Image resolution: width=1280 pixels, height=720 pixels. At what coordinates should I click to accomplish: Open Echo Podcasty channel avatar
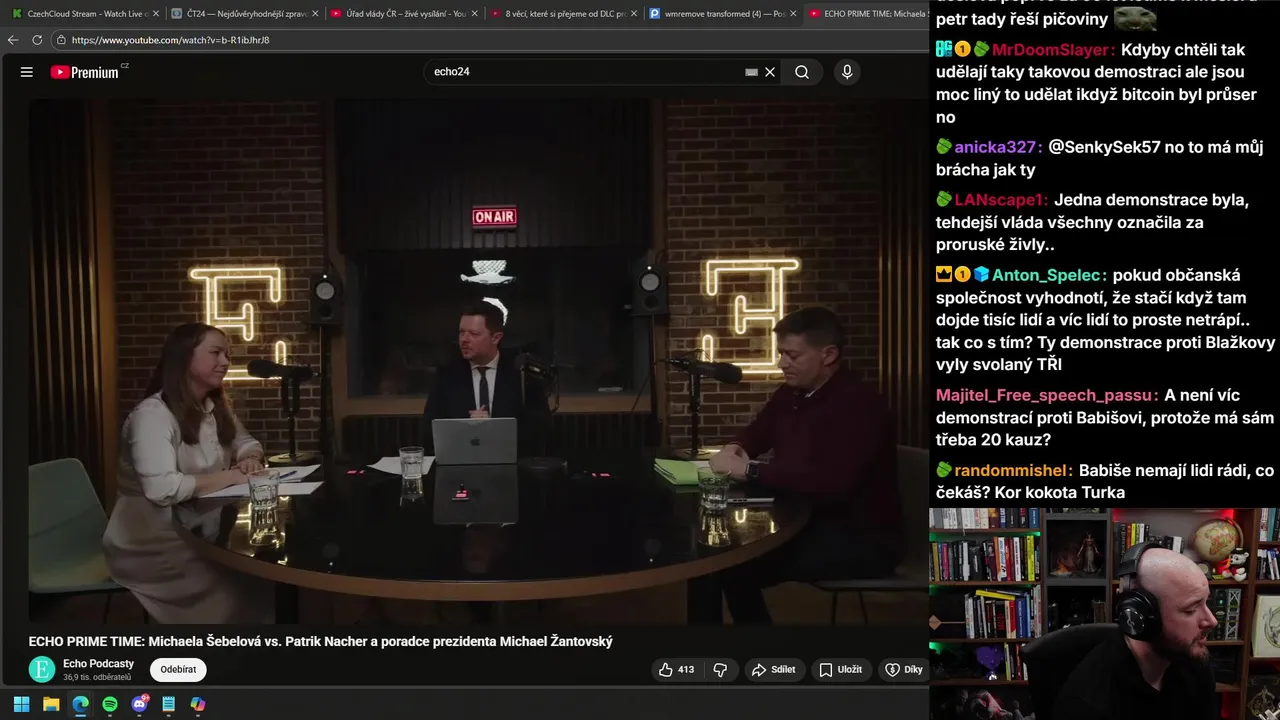[42, 670]
